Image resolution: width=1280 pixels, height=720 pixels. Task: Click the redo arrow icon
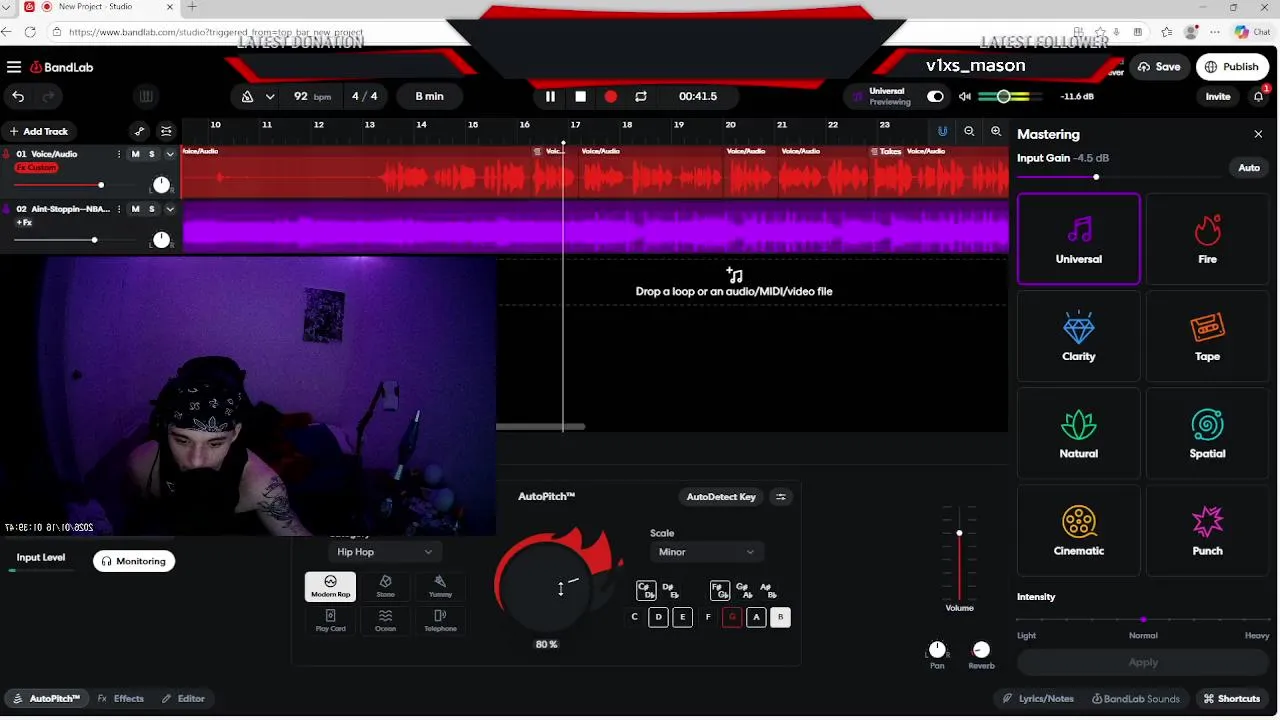pos(47,96)
